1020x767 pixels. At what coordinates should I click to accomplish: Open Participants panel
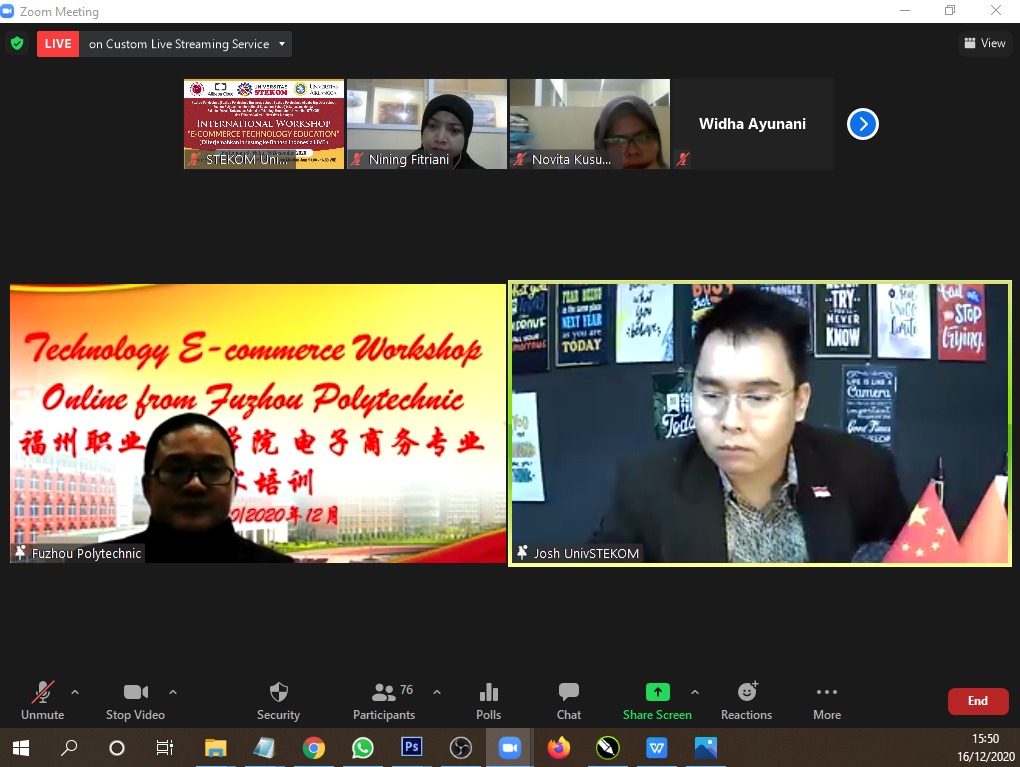coord(384,700)
